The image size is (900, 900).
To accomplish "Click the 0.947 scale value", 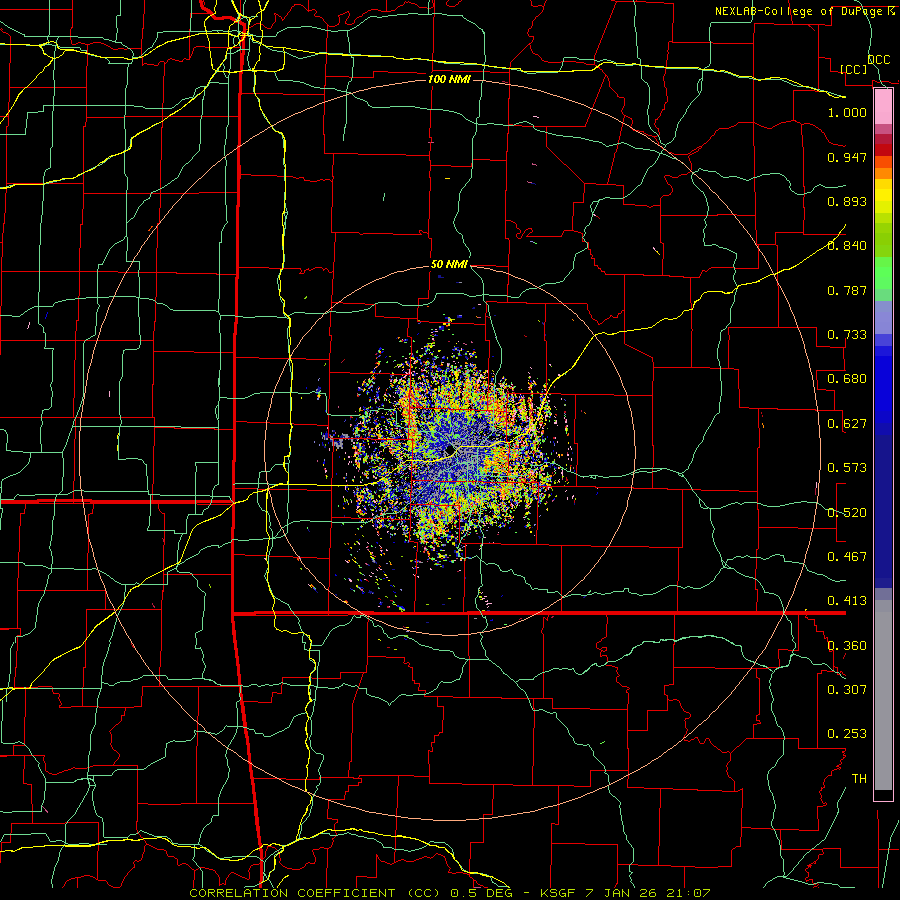I will [847, 157].
